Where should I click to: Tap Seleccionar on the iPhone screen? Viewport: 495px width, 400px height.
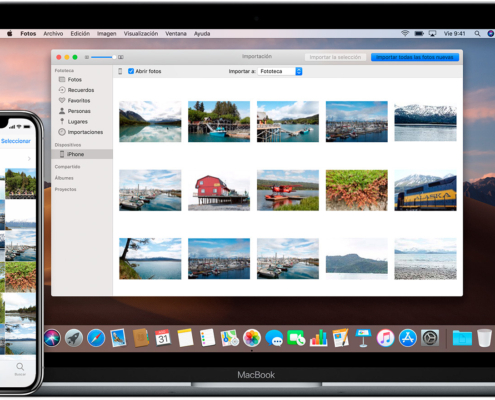(16, 141)
